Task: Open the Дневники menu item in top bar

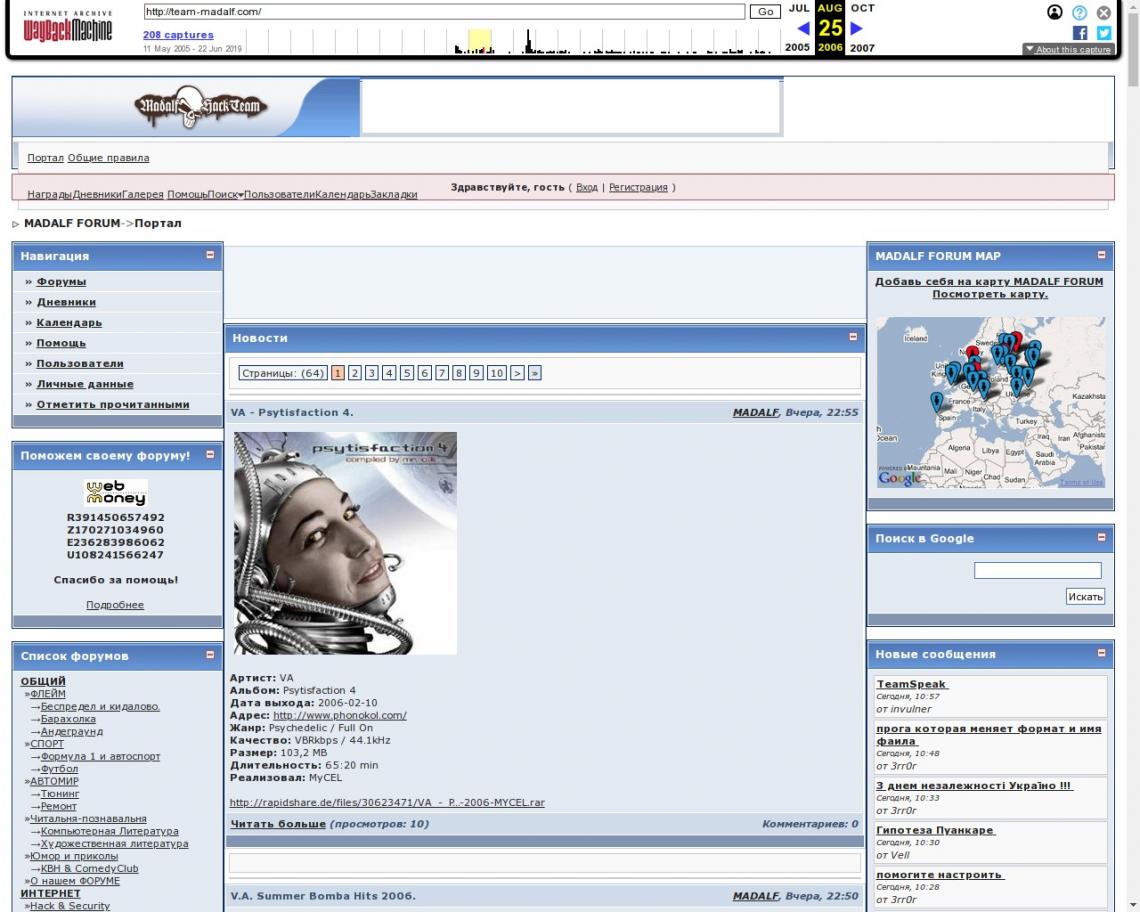Action: click(97, 194)
